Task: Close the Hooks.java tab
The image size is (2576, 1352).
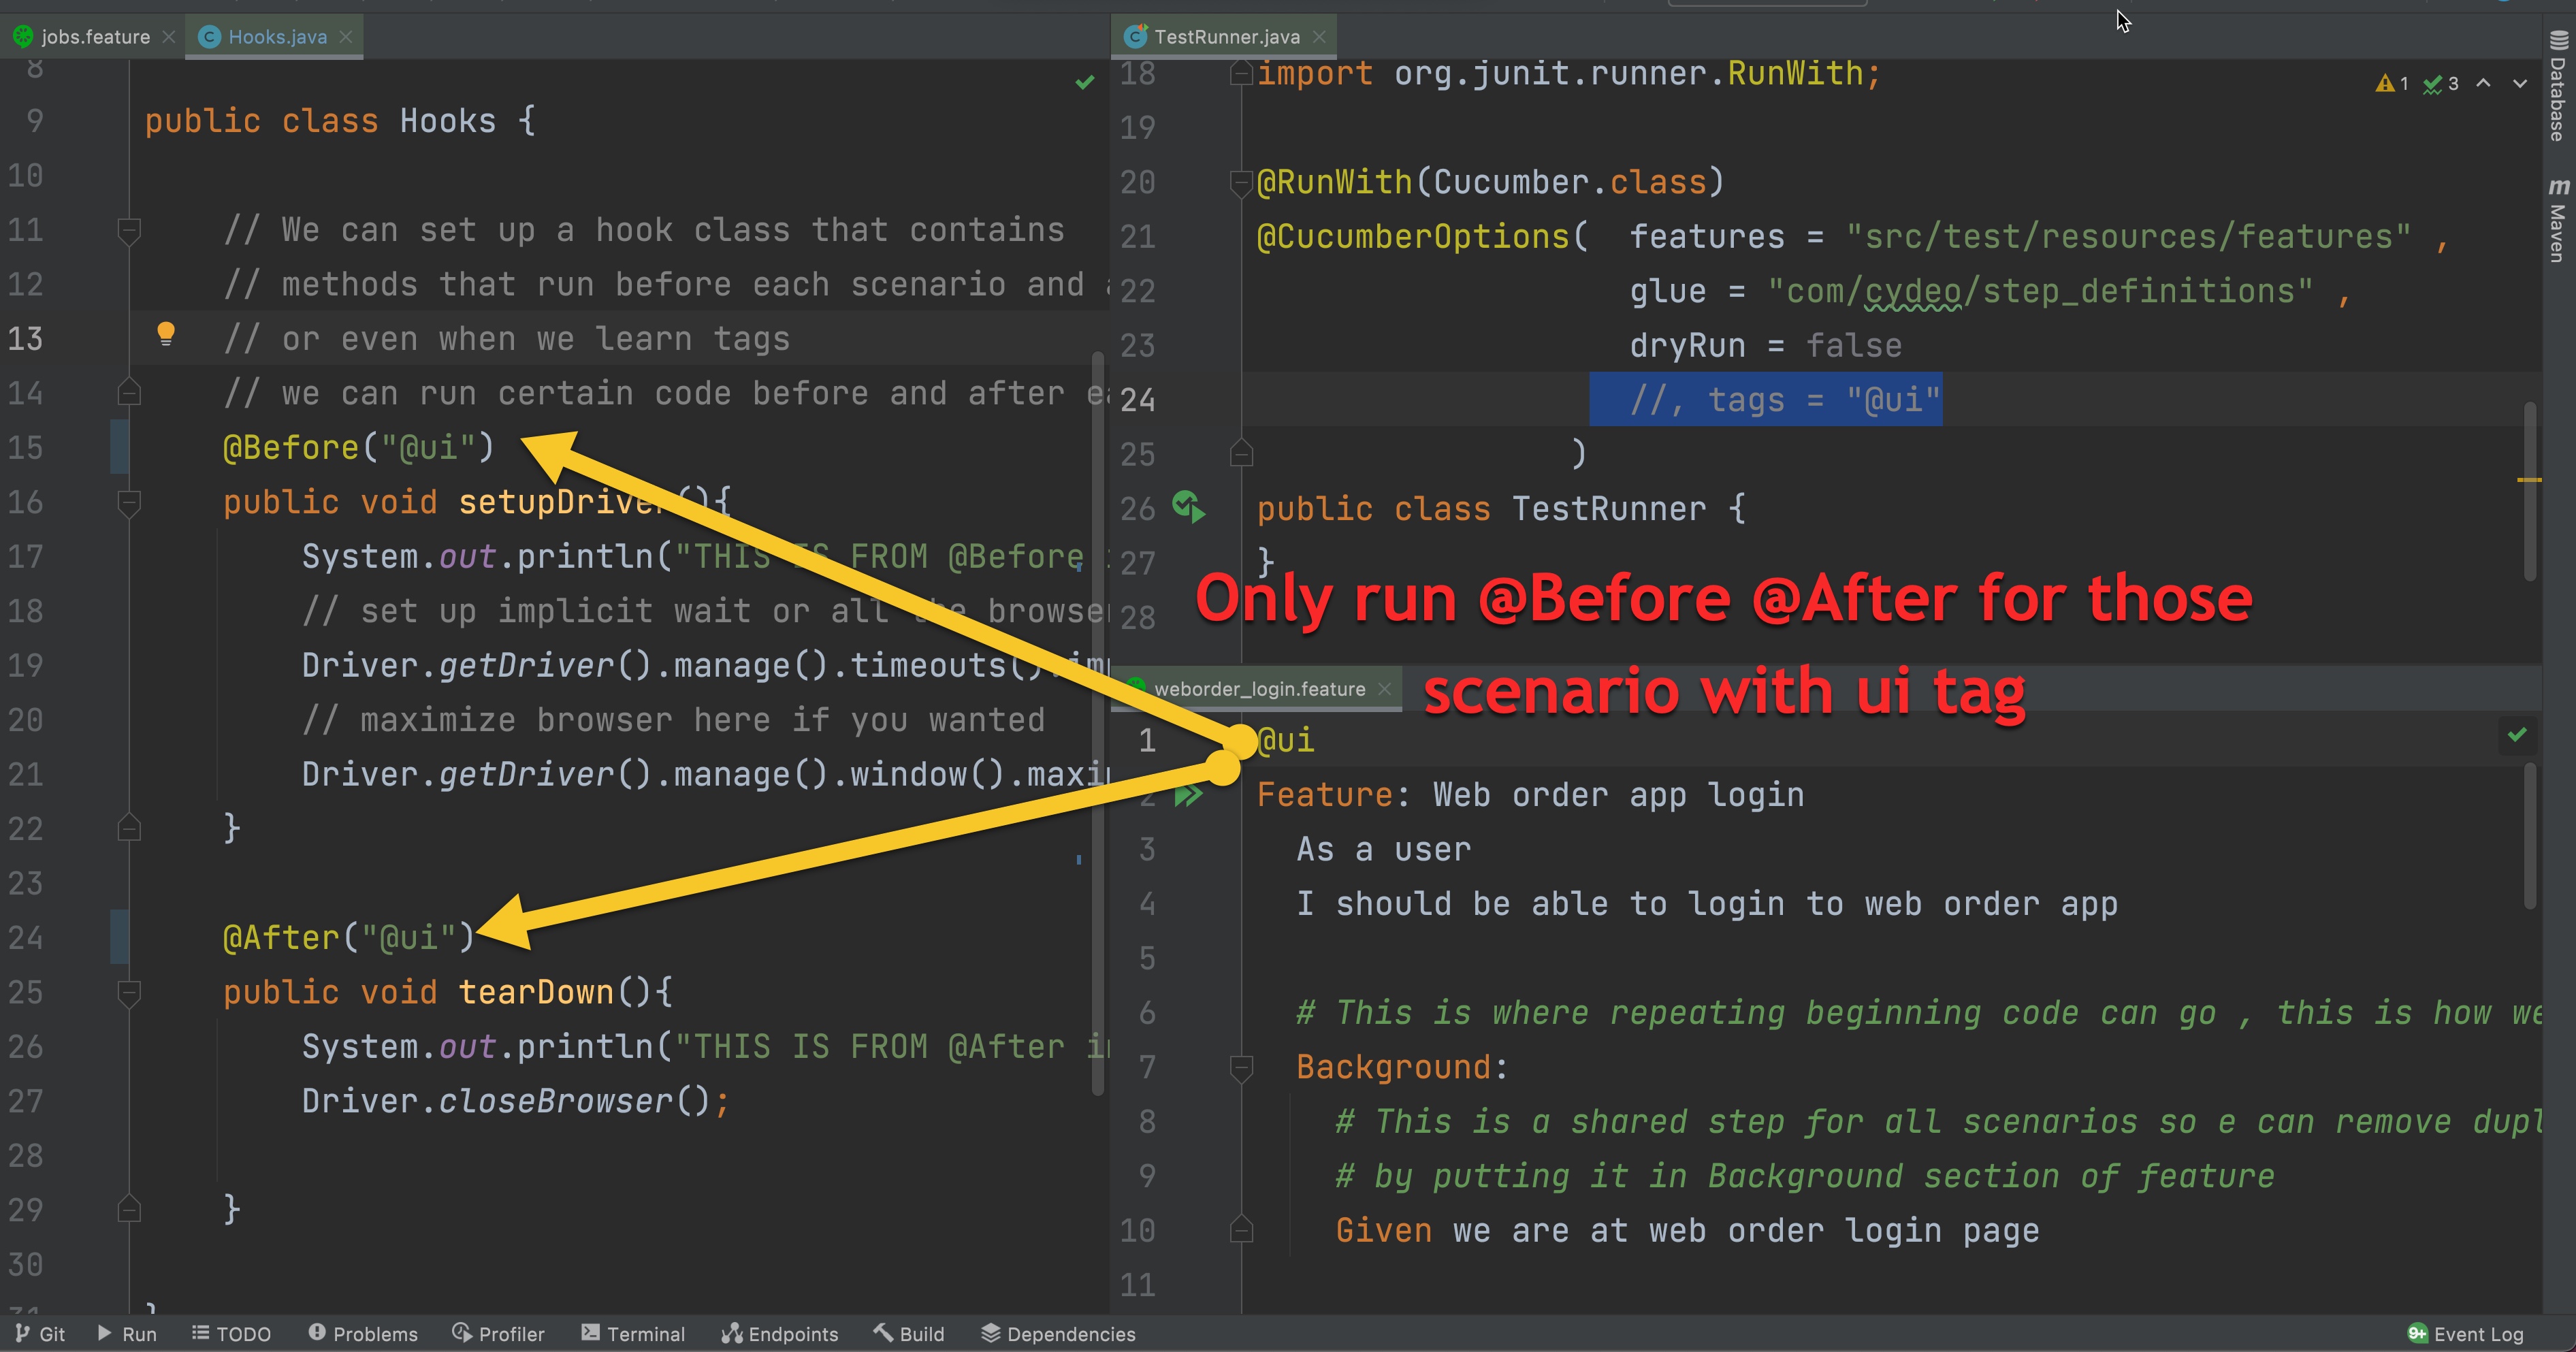Action: tap(346, 37)
